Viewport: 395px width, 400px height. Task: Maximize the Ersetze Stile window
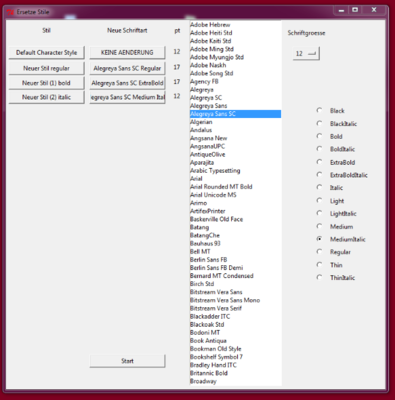(355, 10)
